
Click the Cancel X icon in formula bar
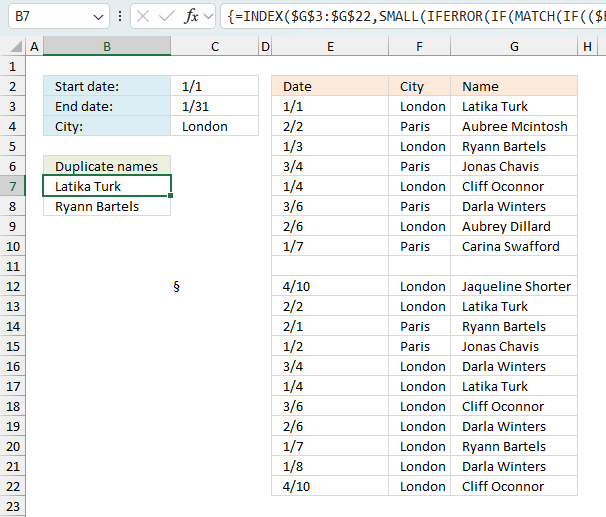tap(143, 16)
